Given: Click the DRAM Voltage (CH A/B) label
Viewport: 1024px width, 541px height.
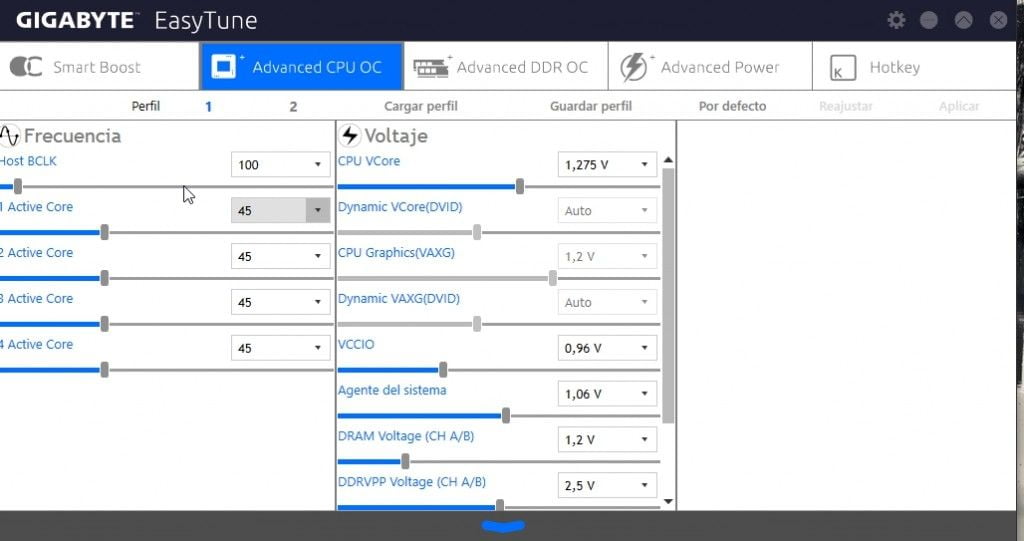Looking at the screenshot, I should (x=406, y=436).
